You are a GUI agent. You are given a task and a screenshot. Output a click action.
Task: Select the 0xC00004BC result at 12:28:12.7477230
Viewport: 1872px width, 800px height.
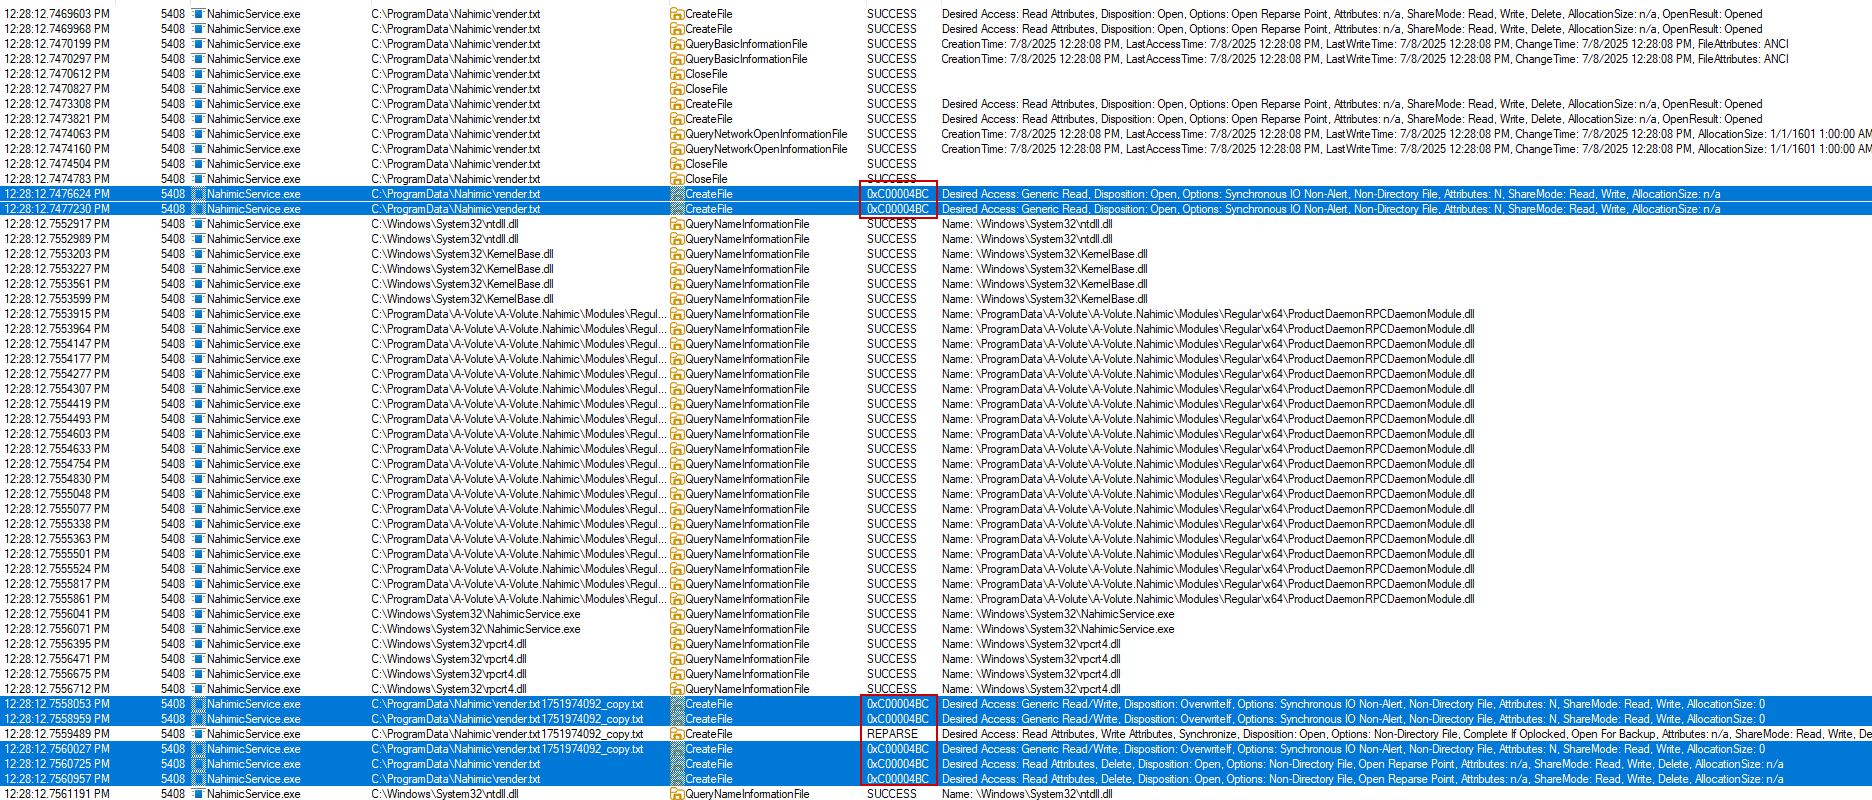[x=897, y=209]
